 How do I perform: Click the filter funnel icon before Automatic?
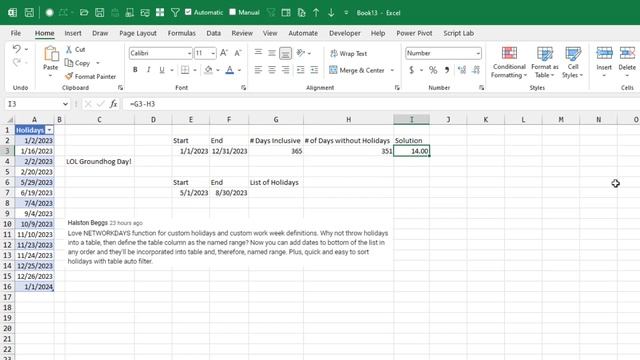click(x=175, y=13)
